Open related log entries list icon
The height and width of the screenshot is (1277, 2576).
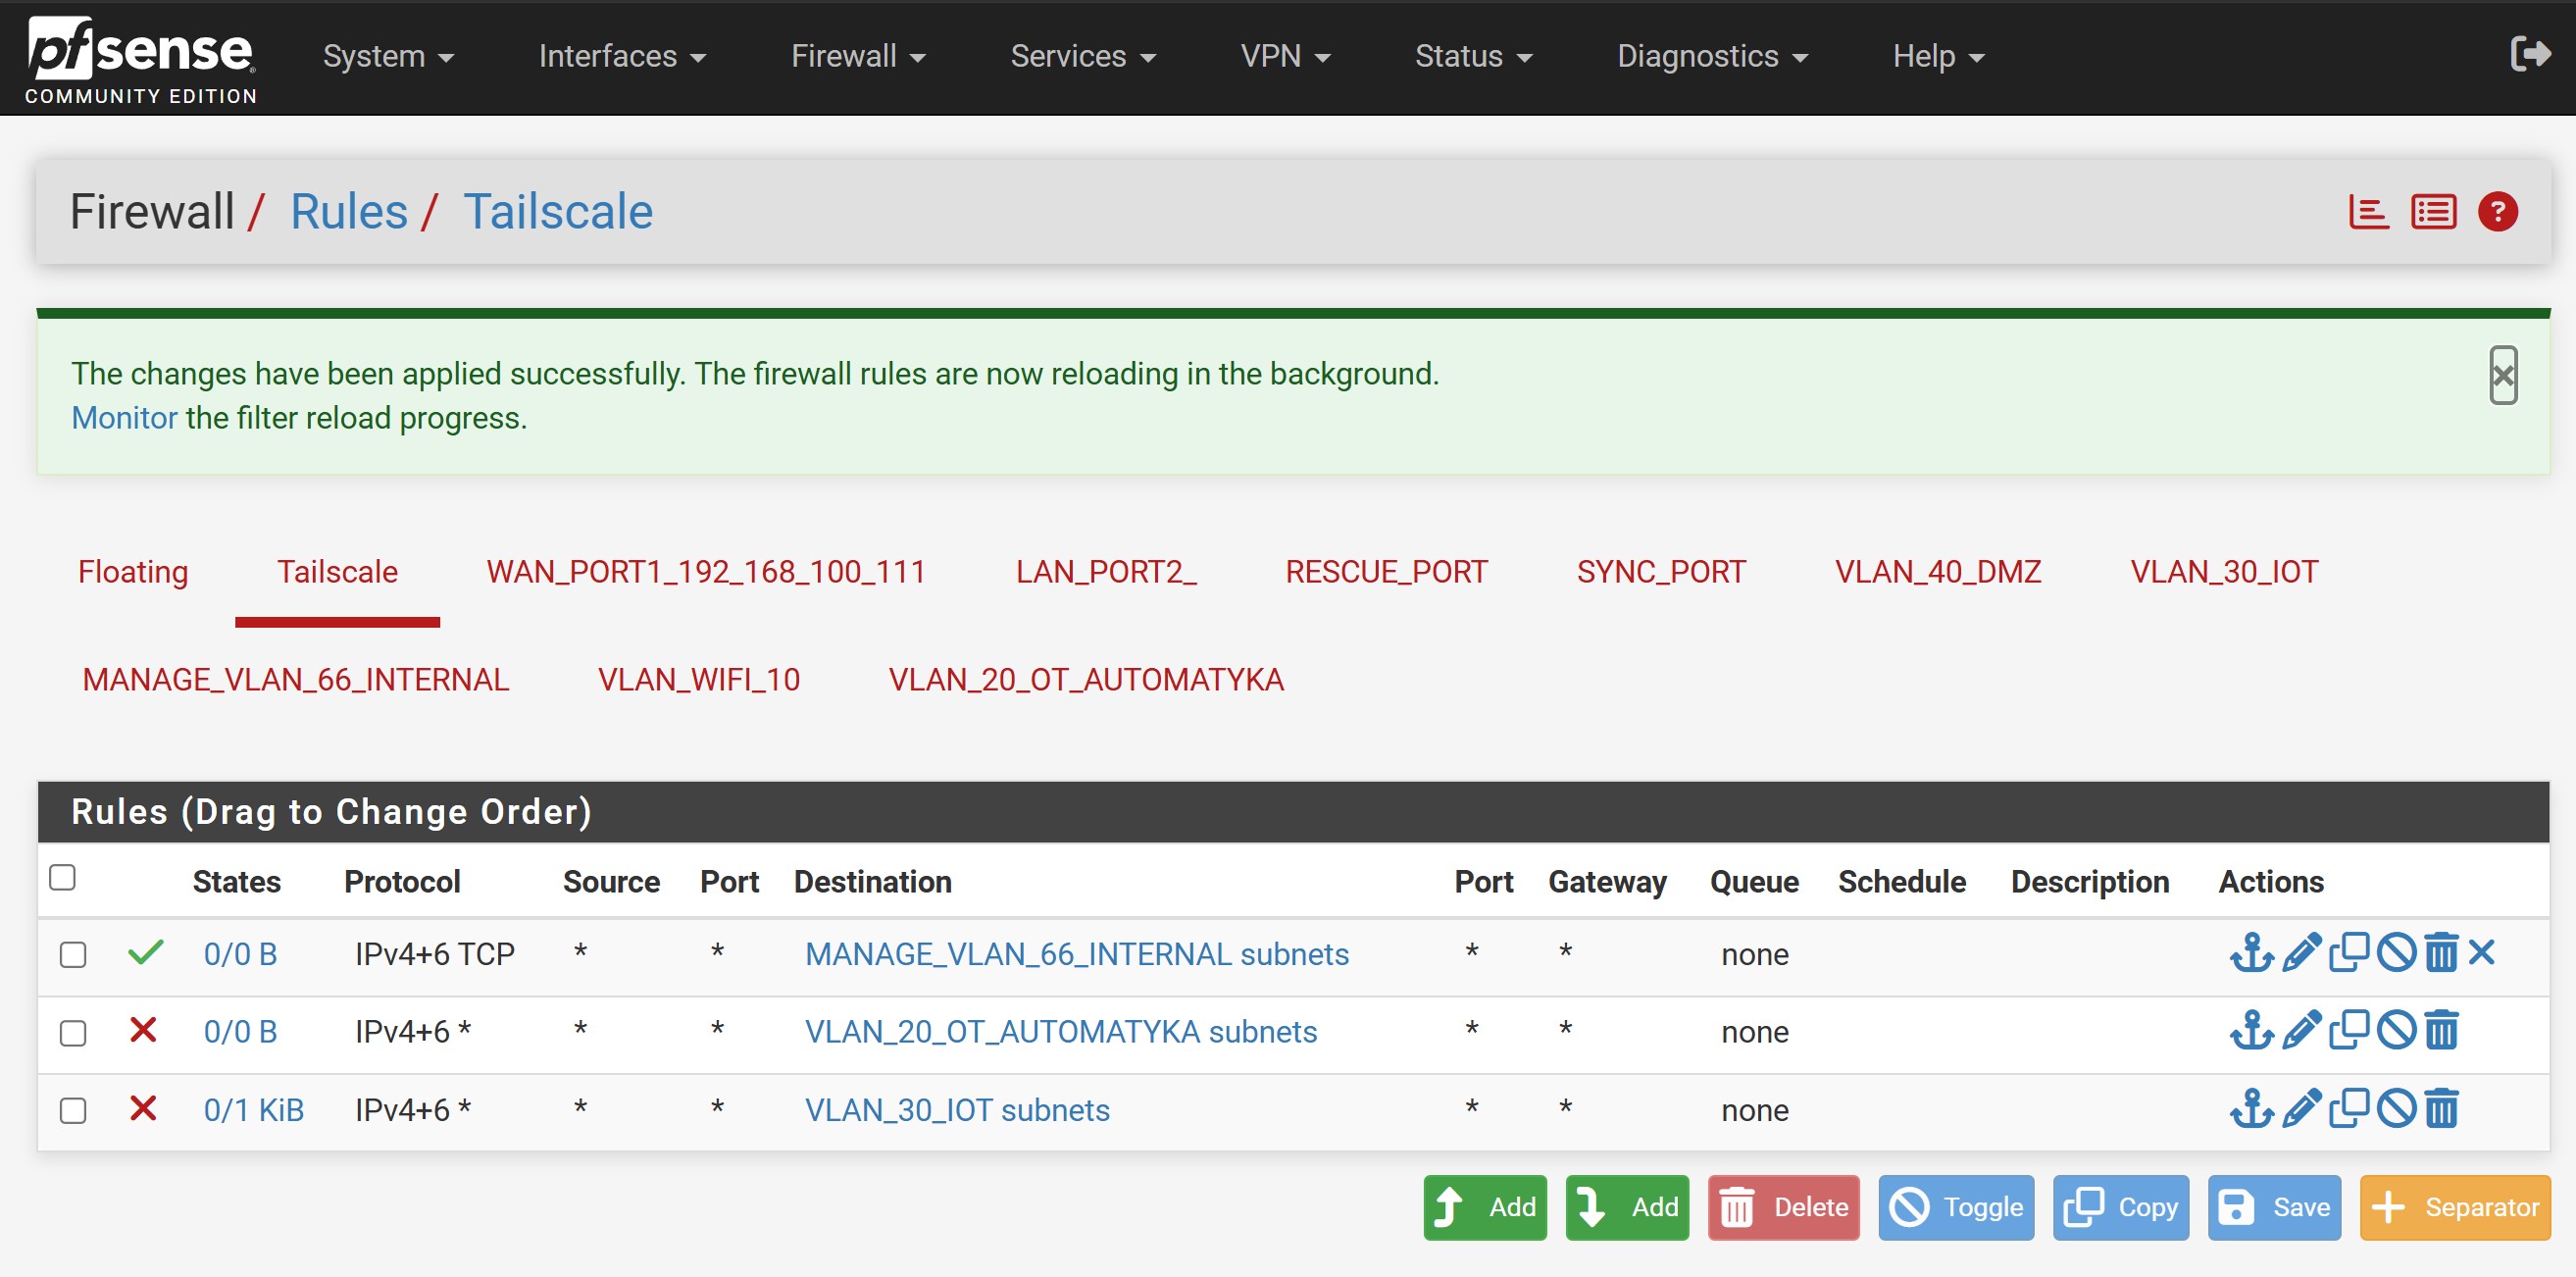point(2433,212)
